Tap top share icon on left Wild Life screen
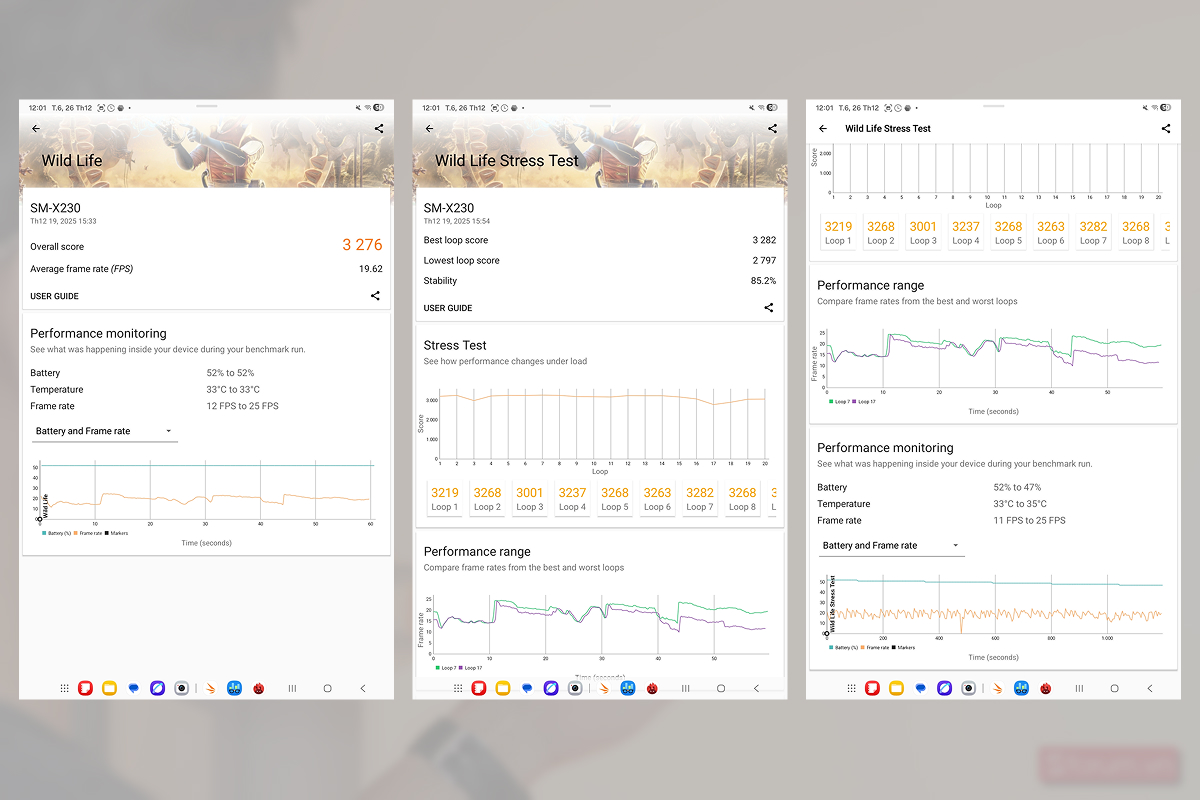 [x=379, y=129]
